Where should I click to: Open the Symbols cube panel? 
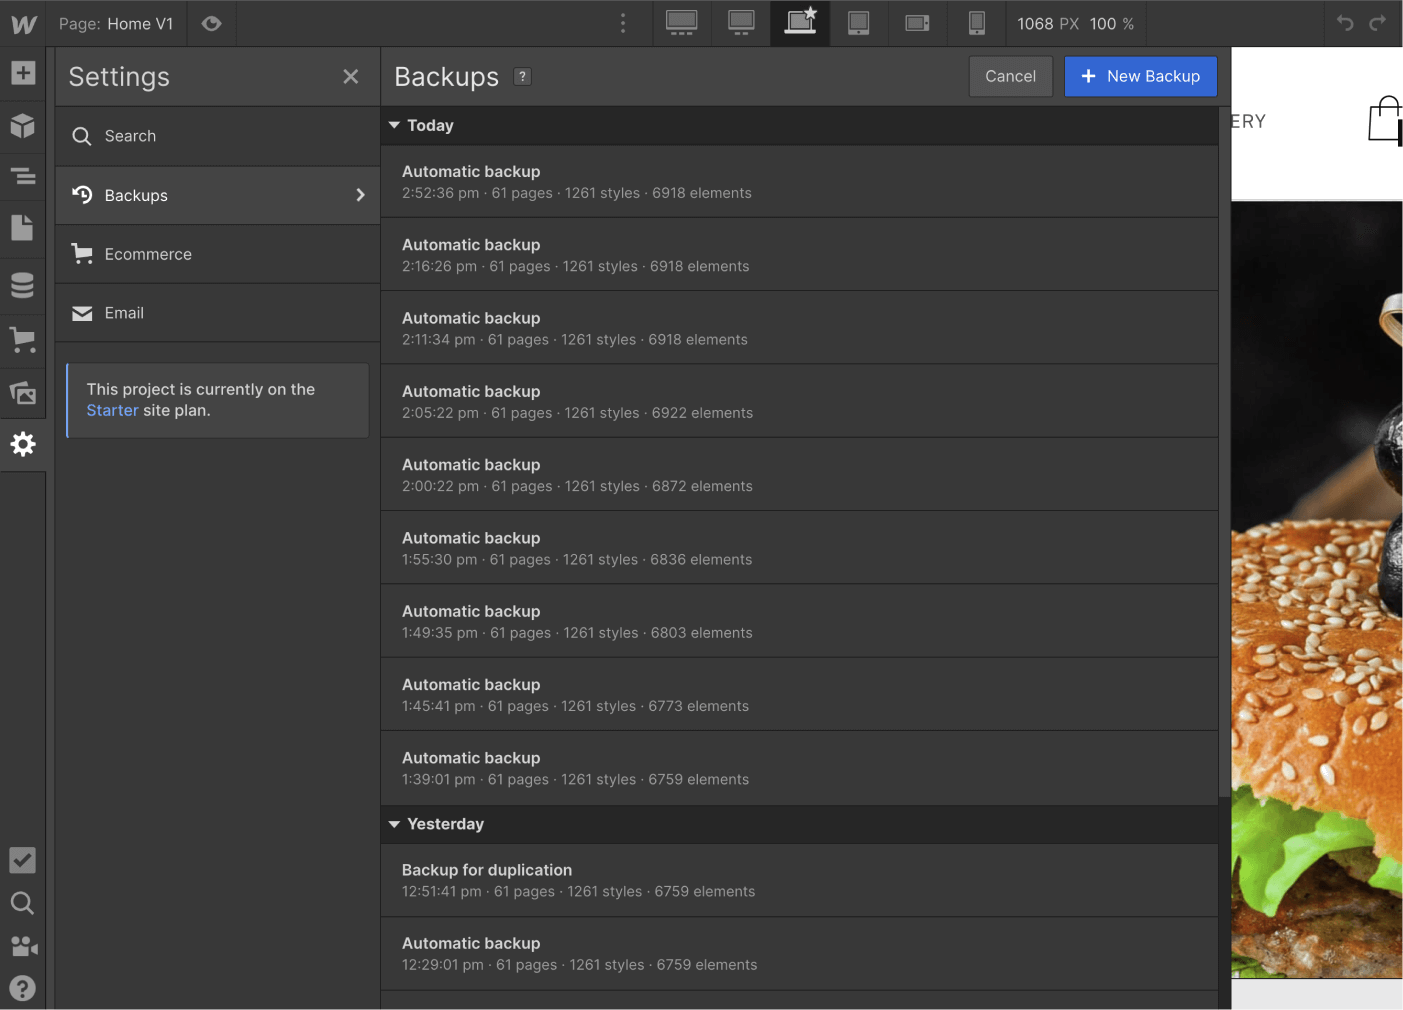click(x=23, y=126)
